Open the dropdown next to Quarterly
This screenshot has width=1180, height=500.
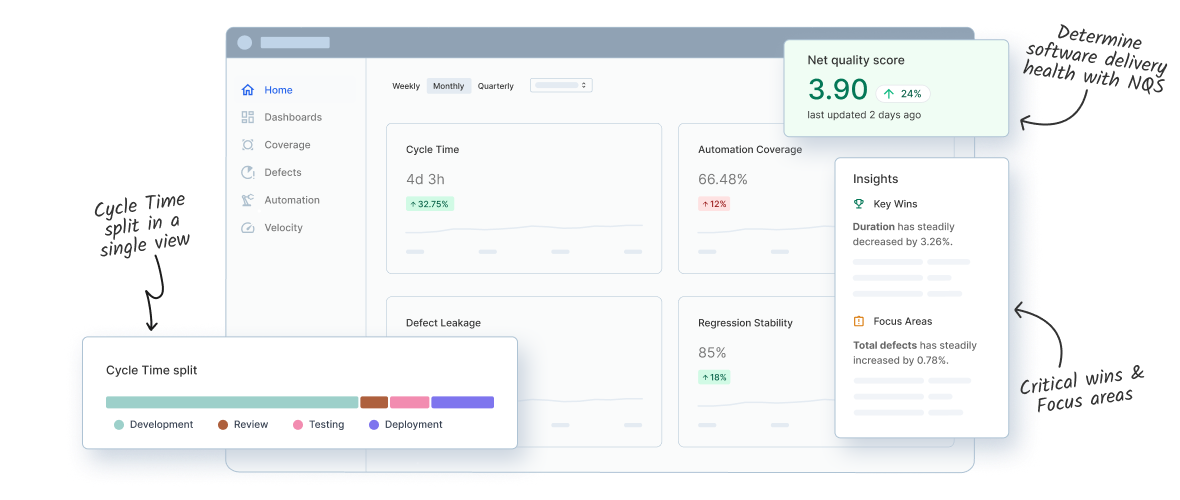click(x=561, y=85)
